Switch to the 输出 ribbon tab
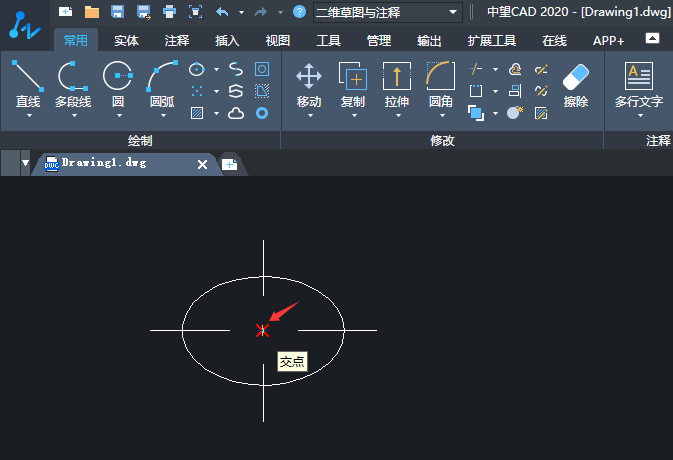This screenshot has height=460, width=673. click(429, 40)
